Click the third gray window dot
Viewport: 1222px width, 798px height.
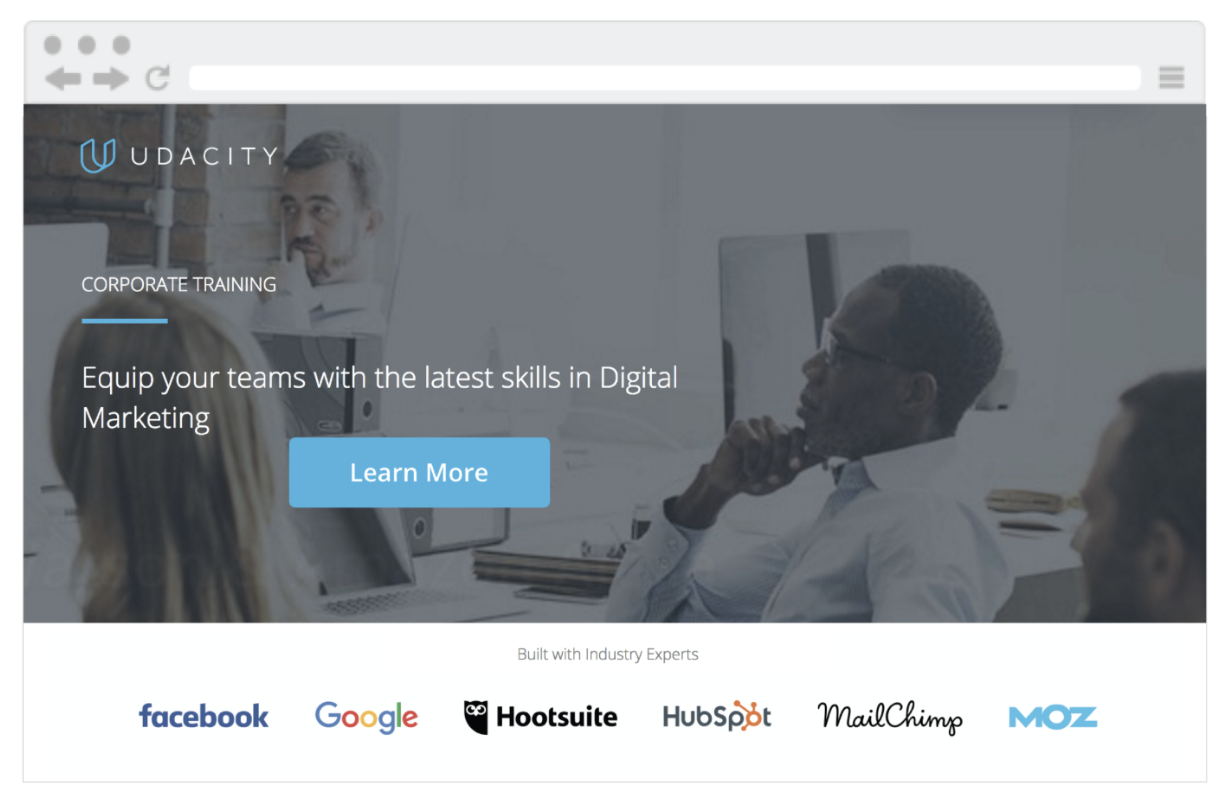121,45
